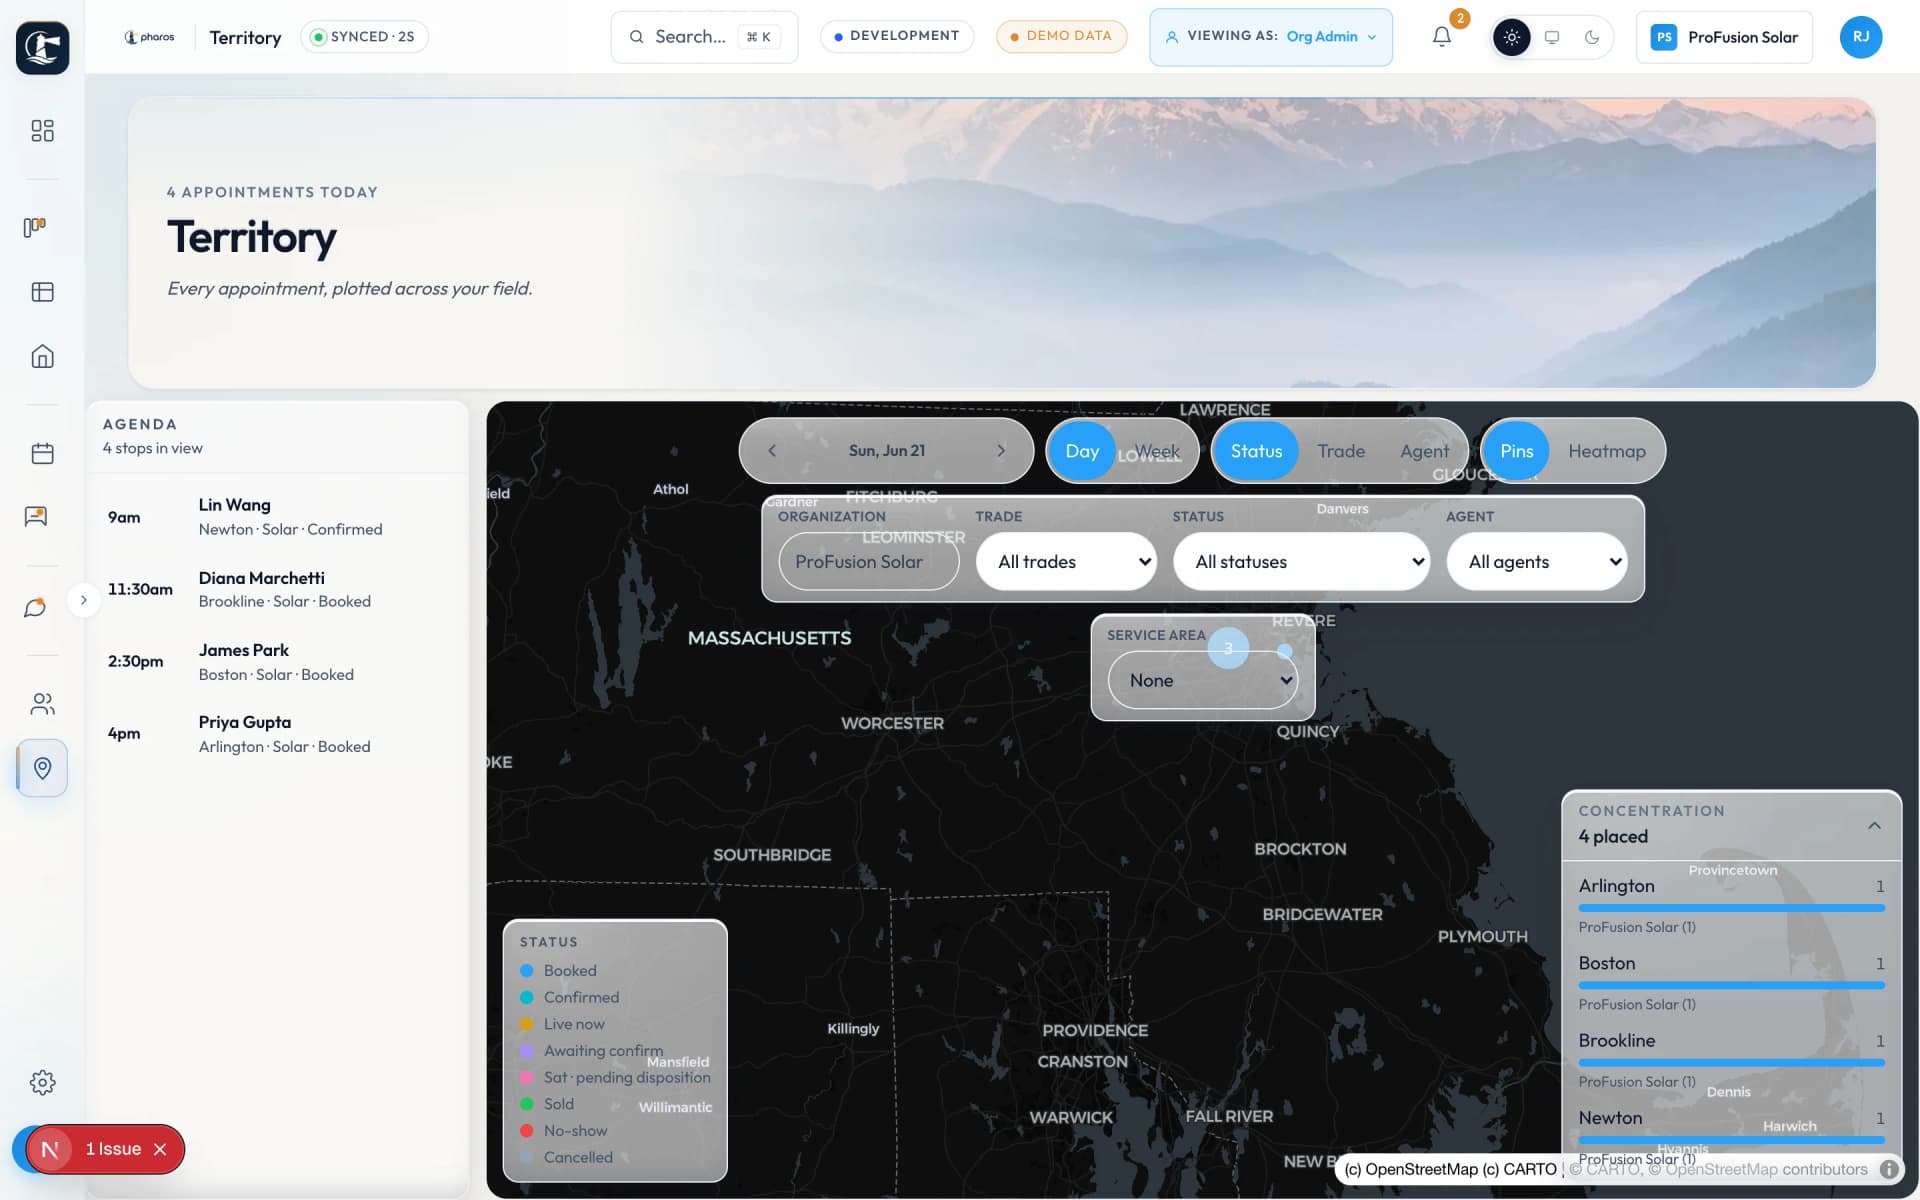Switch to dark theme moon toggle
The height and width of the screenshot is (1200, 1920).
pos(1592,37)
